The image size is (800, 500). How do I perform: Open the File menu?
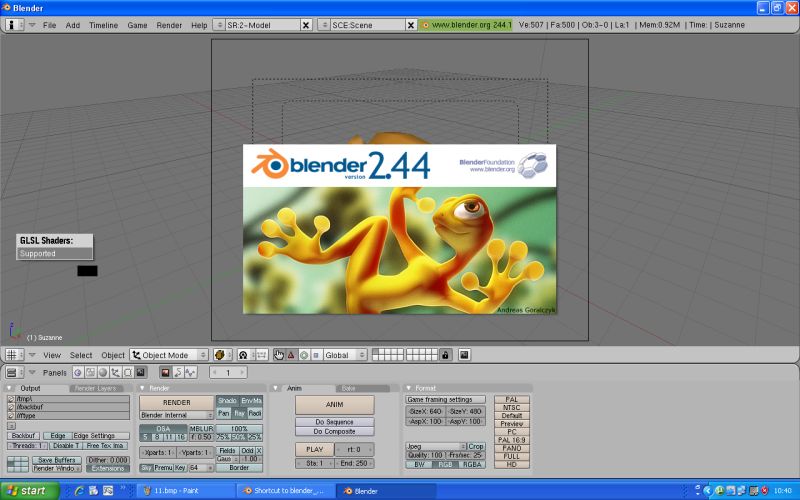[x=49, y=25]
